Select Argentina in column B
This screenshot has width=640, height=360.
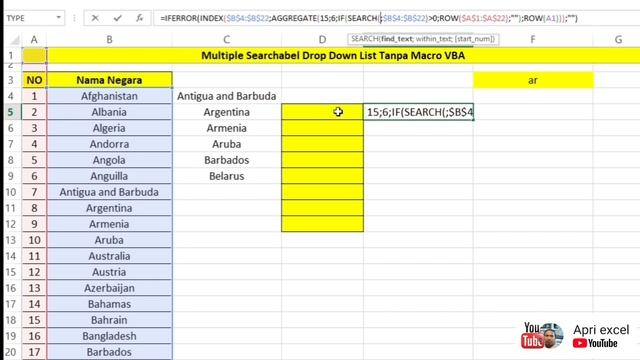click(109, 208)
